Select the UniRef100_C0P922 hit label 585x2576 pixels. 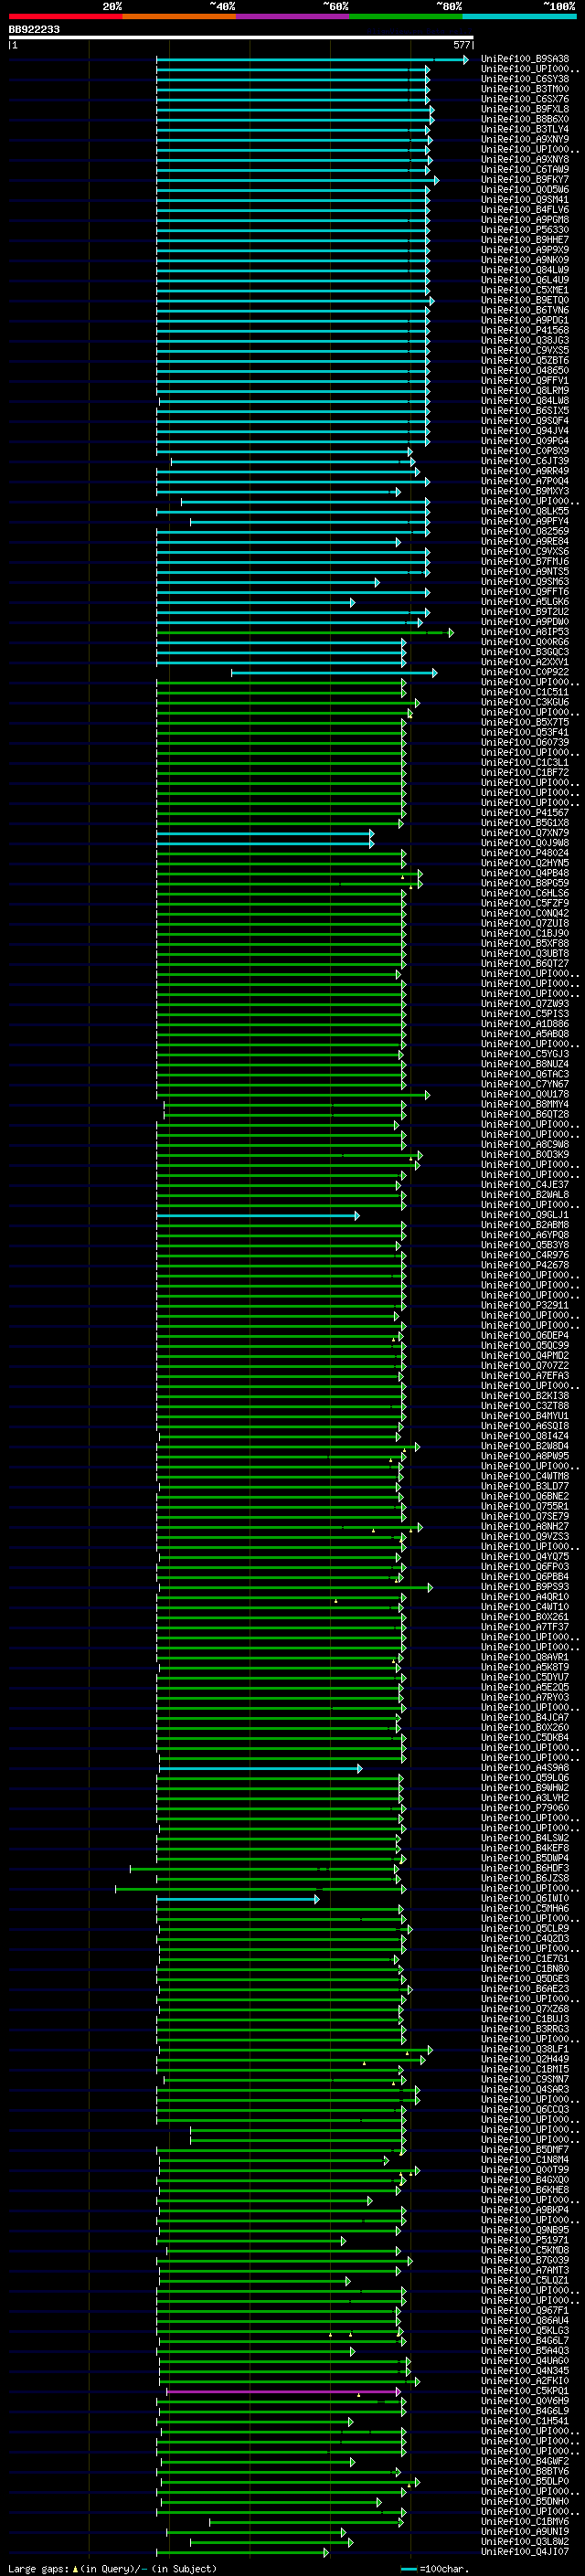[525, 672]
